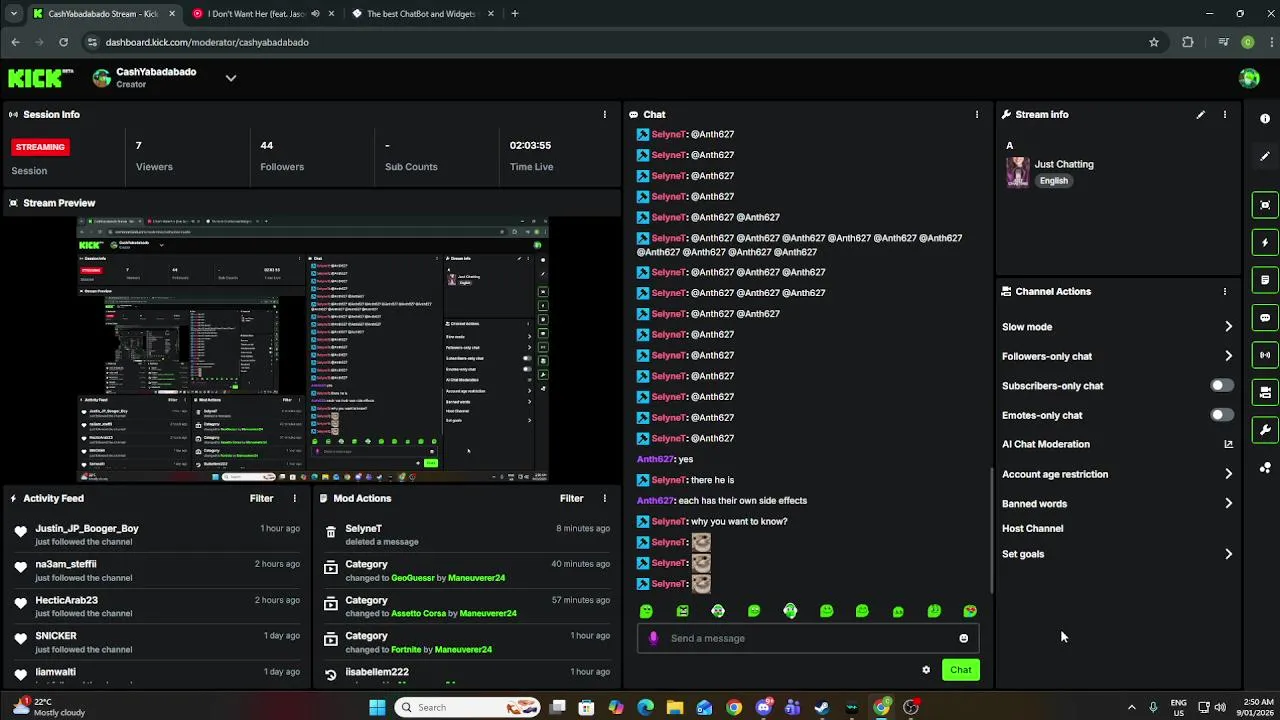Click the chat panel scrollbar

tap(992, 530)
